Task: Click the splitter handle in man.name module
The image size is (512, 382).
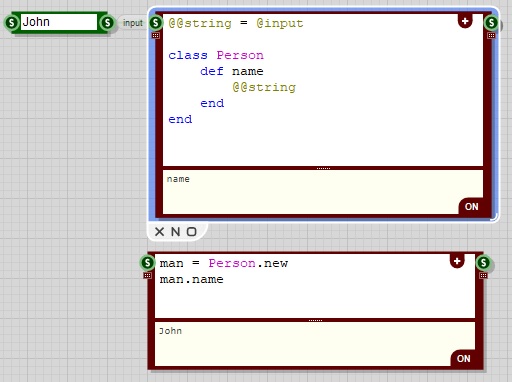Action: pyautogui.click(x=315, y=320)
